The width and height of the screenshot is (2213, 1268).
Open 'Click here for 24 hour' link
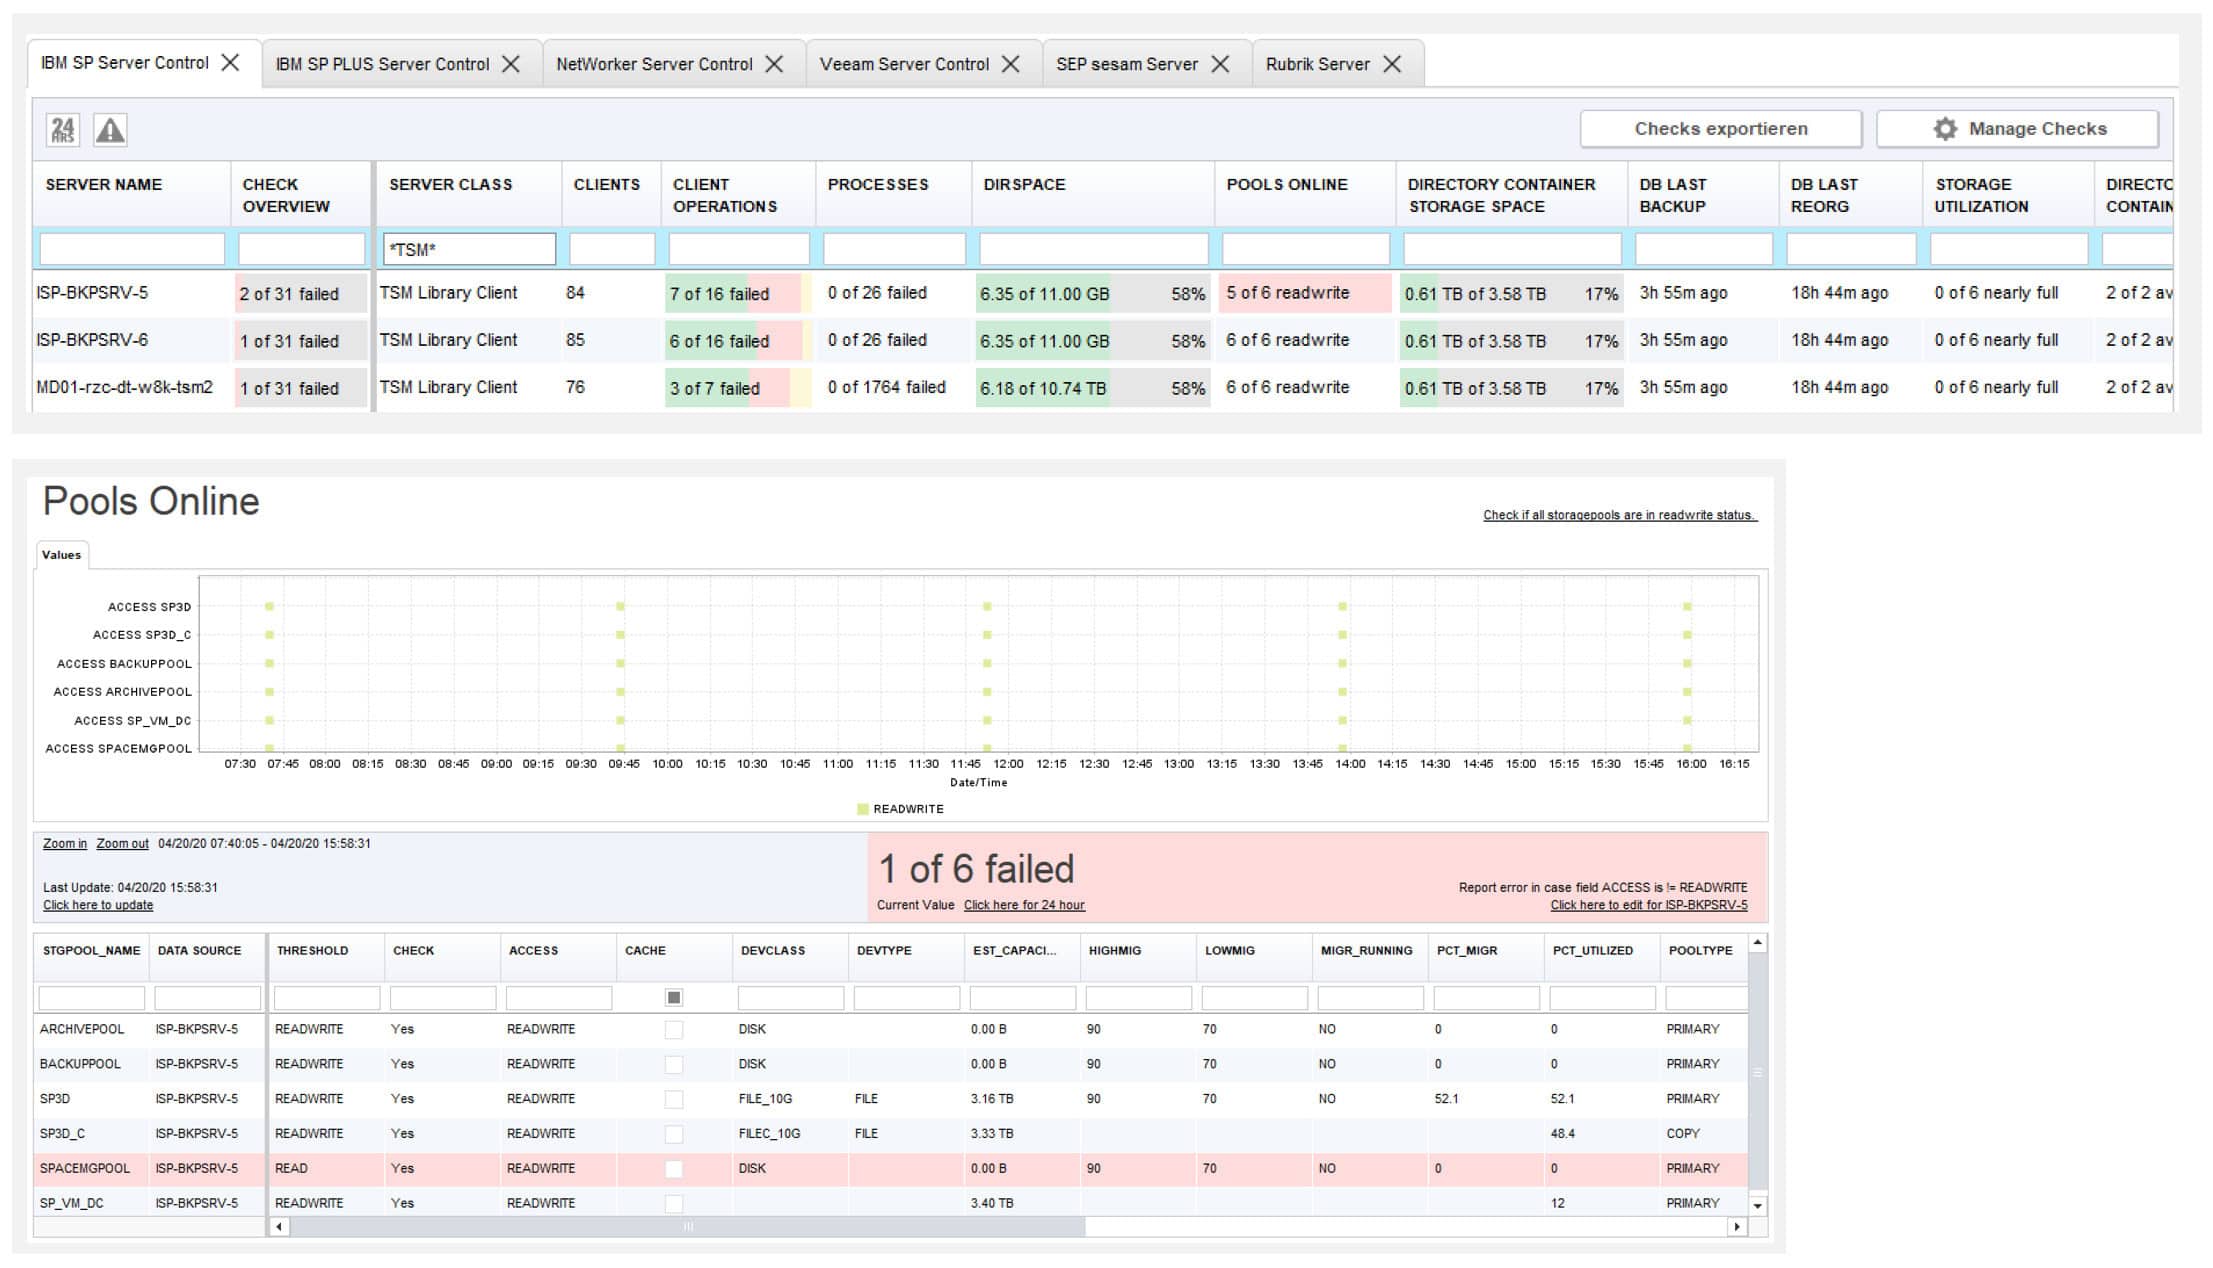pos(1023,905)
